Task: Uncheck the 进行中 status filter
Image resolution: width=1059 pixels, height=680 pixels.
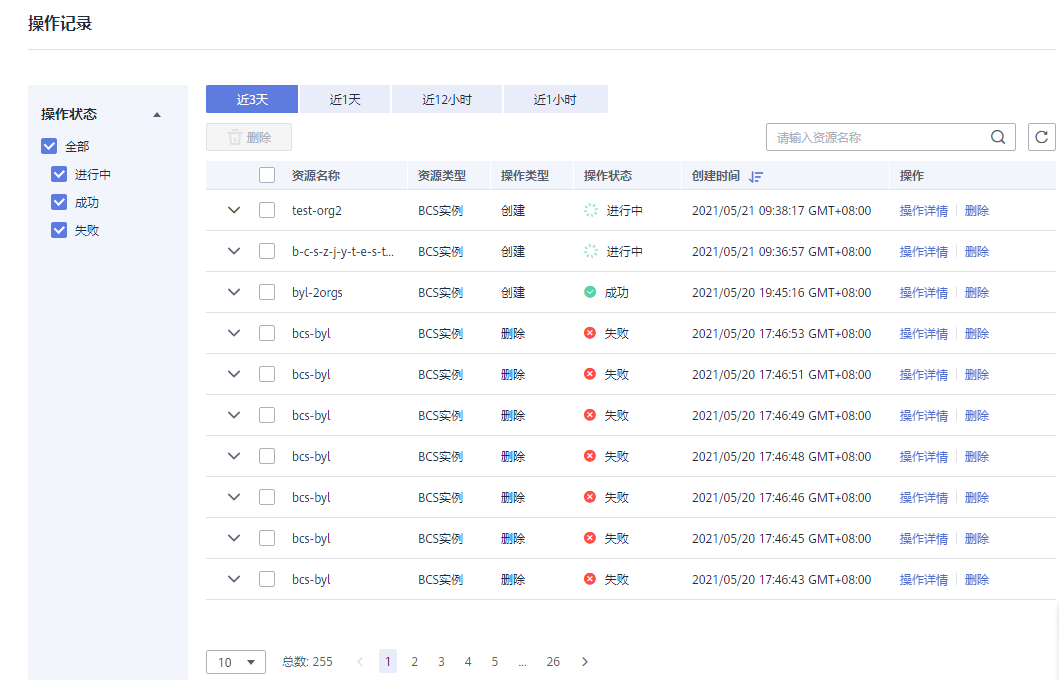Action: tap(59, 174)
